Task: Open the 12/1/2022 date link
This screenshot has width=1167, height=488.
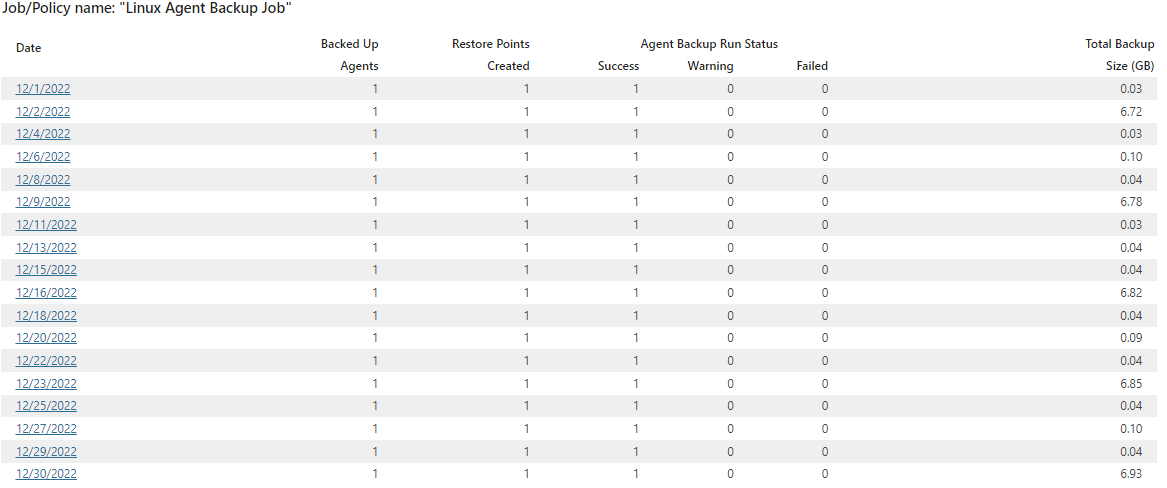Action: coord(43,89)
